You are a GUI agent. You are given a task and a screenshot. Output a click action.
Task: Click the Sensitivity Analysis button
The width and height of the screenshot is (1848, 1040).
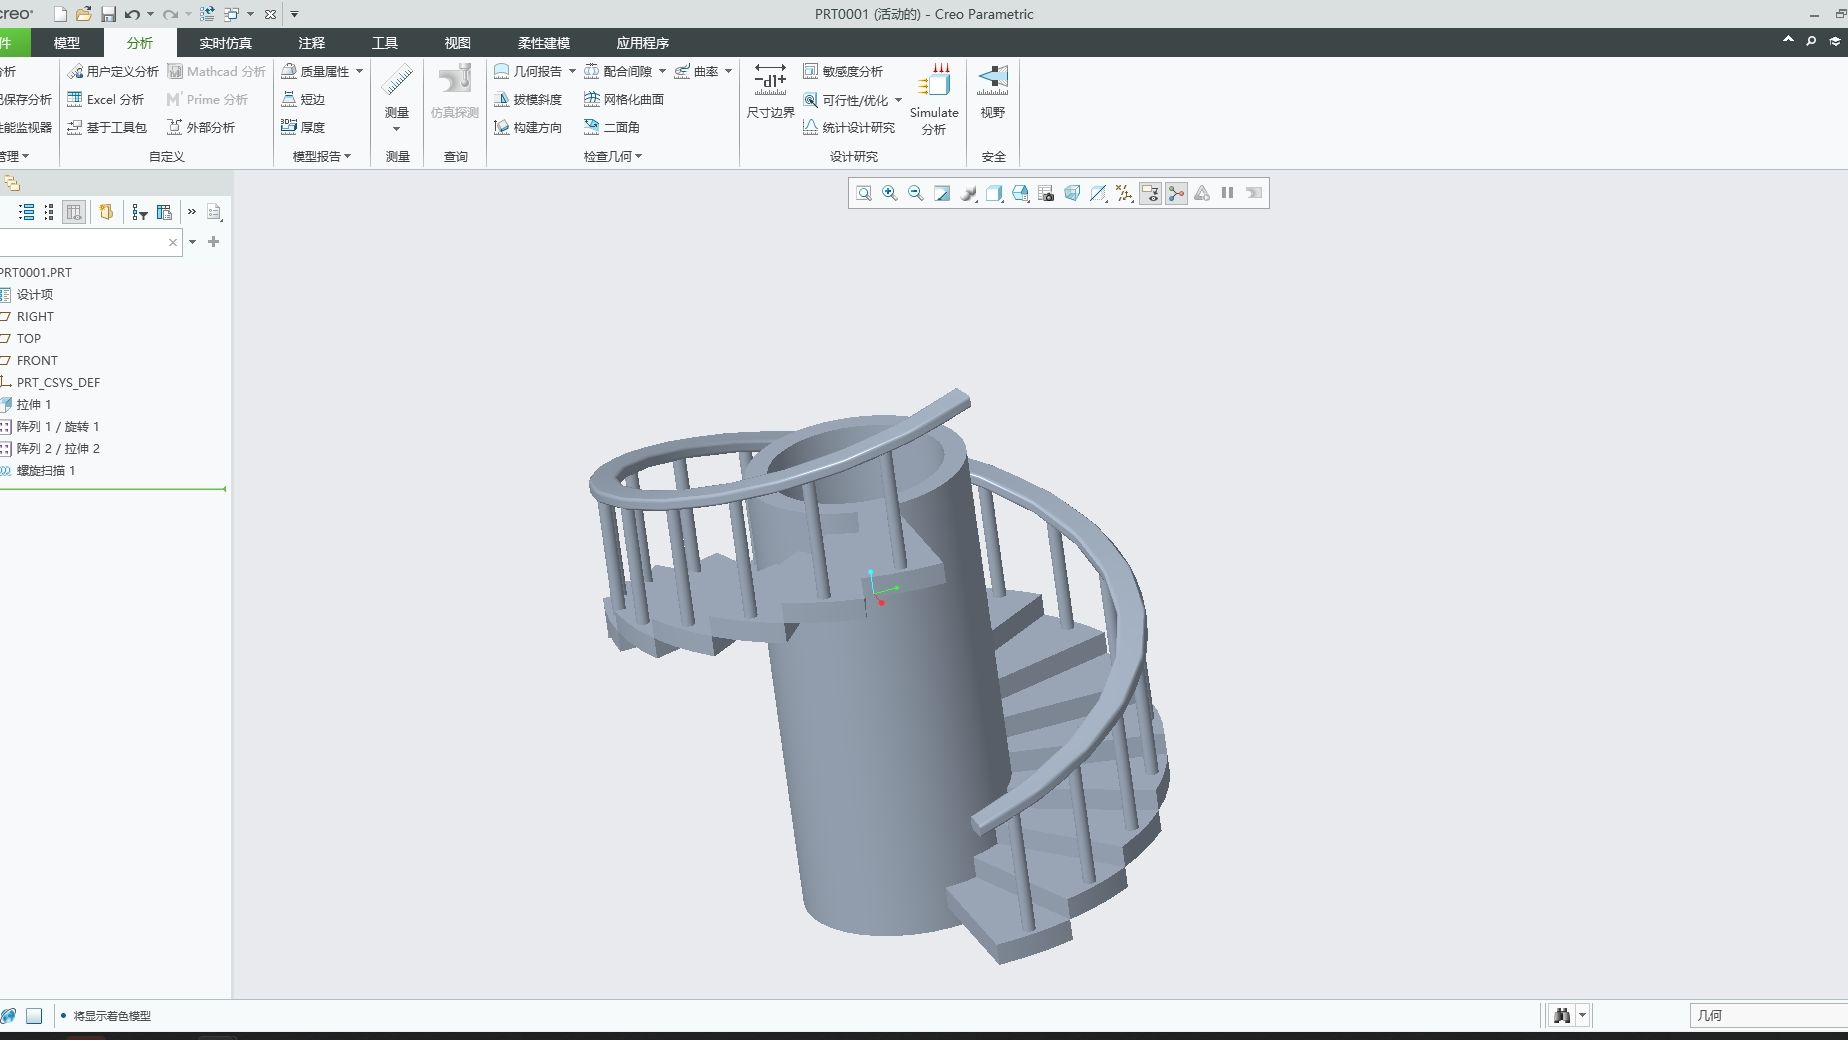(x=843, y=71)
